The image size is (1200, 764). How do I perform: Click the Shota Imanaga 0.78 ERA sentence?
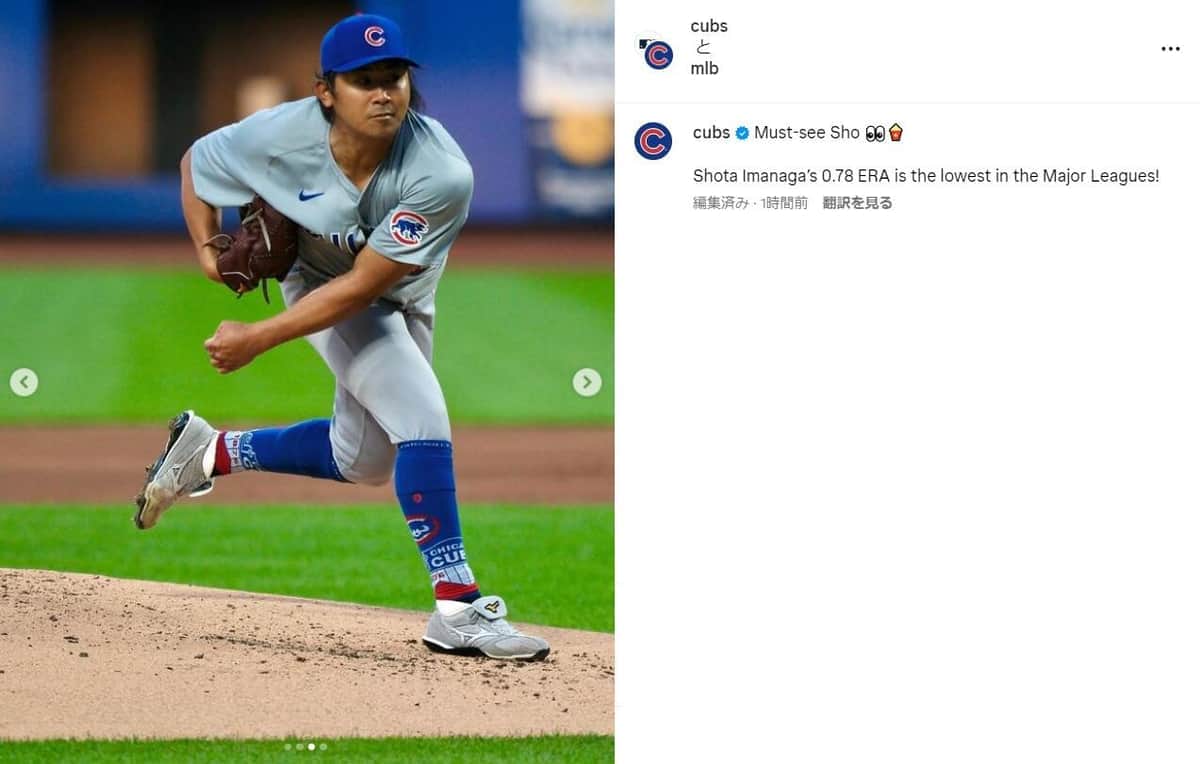[925, 176]
